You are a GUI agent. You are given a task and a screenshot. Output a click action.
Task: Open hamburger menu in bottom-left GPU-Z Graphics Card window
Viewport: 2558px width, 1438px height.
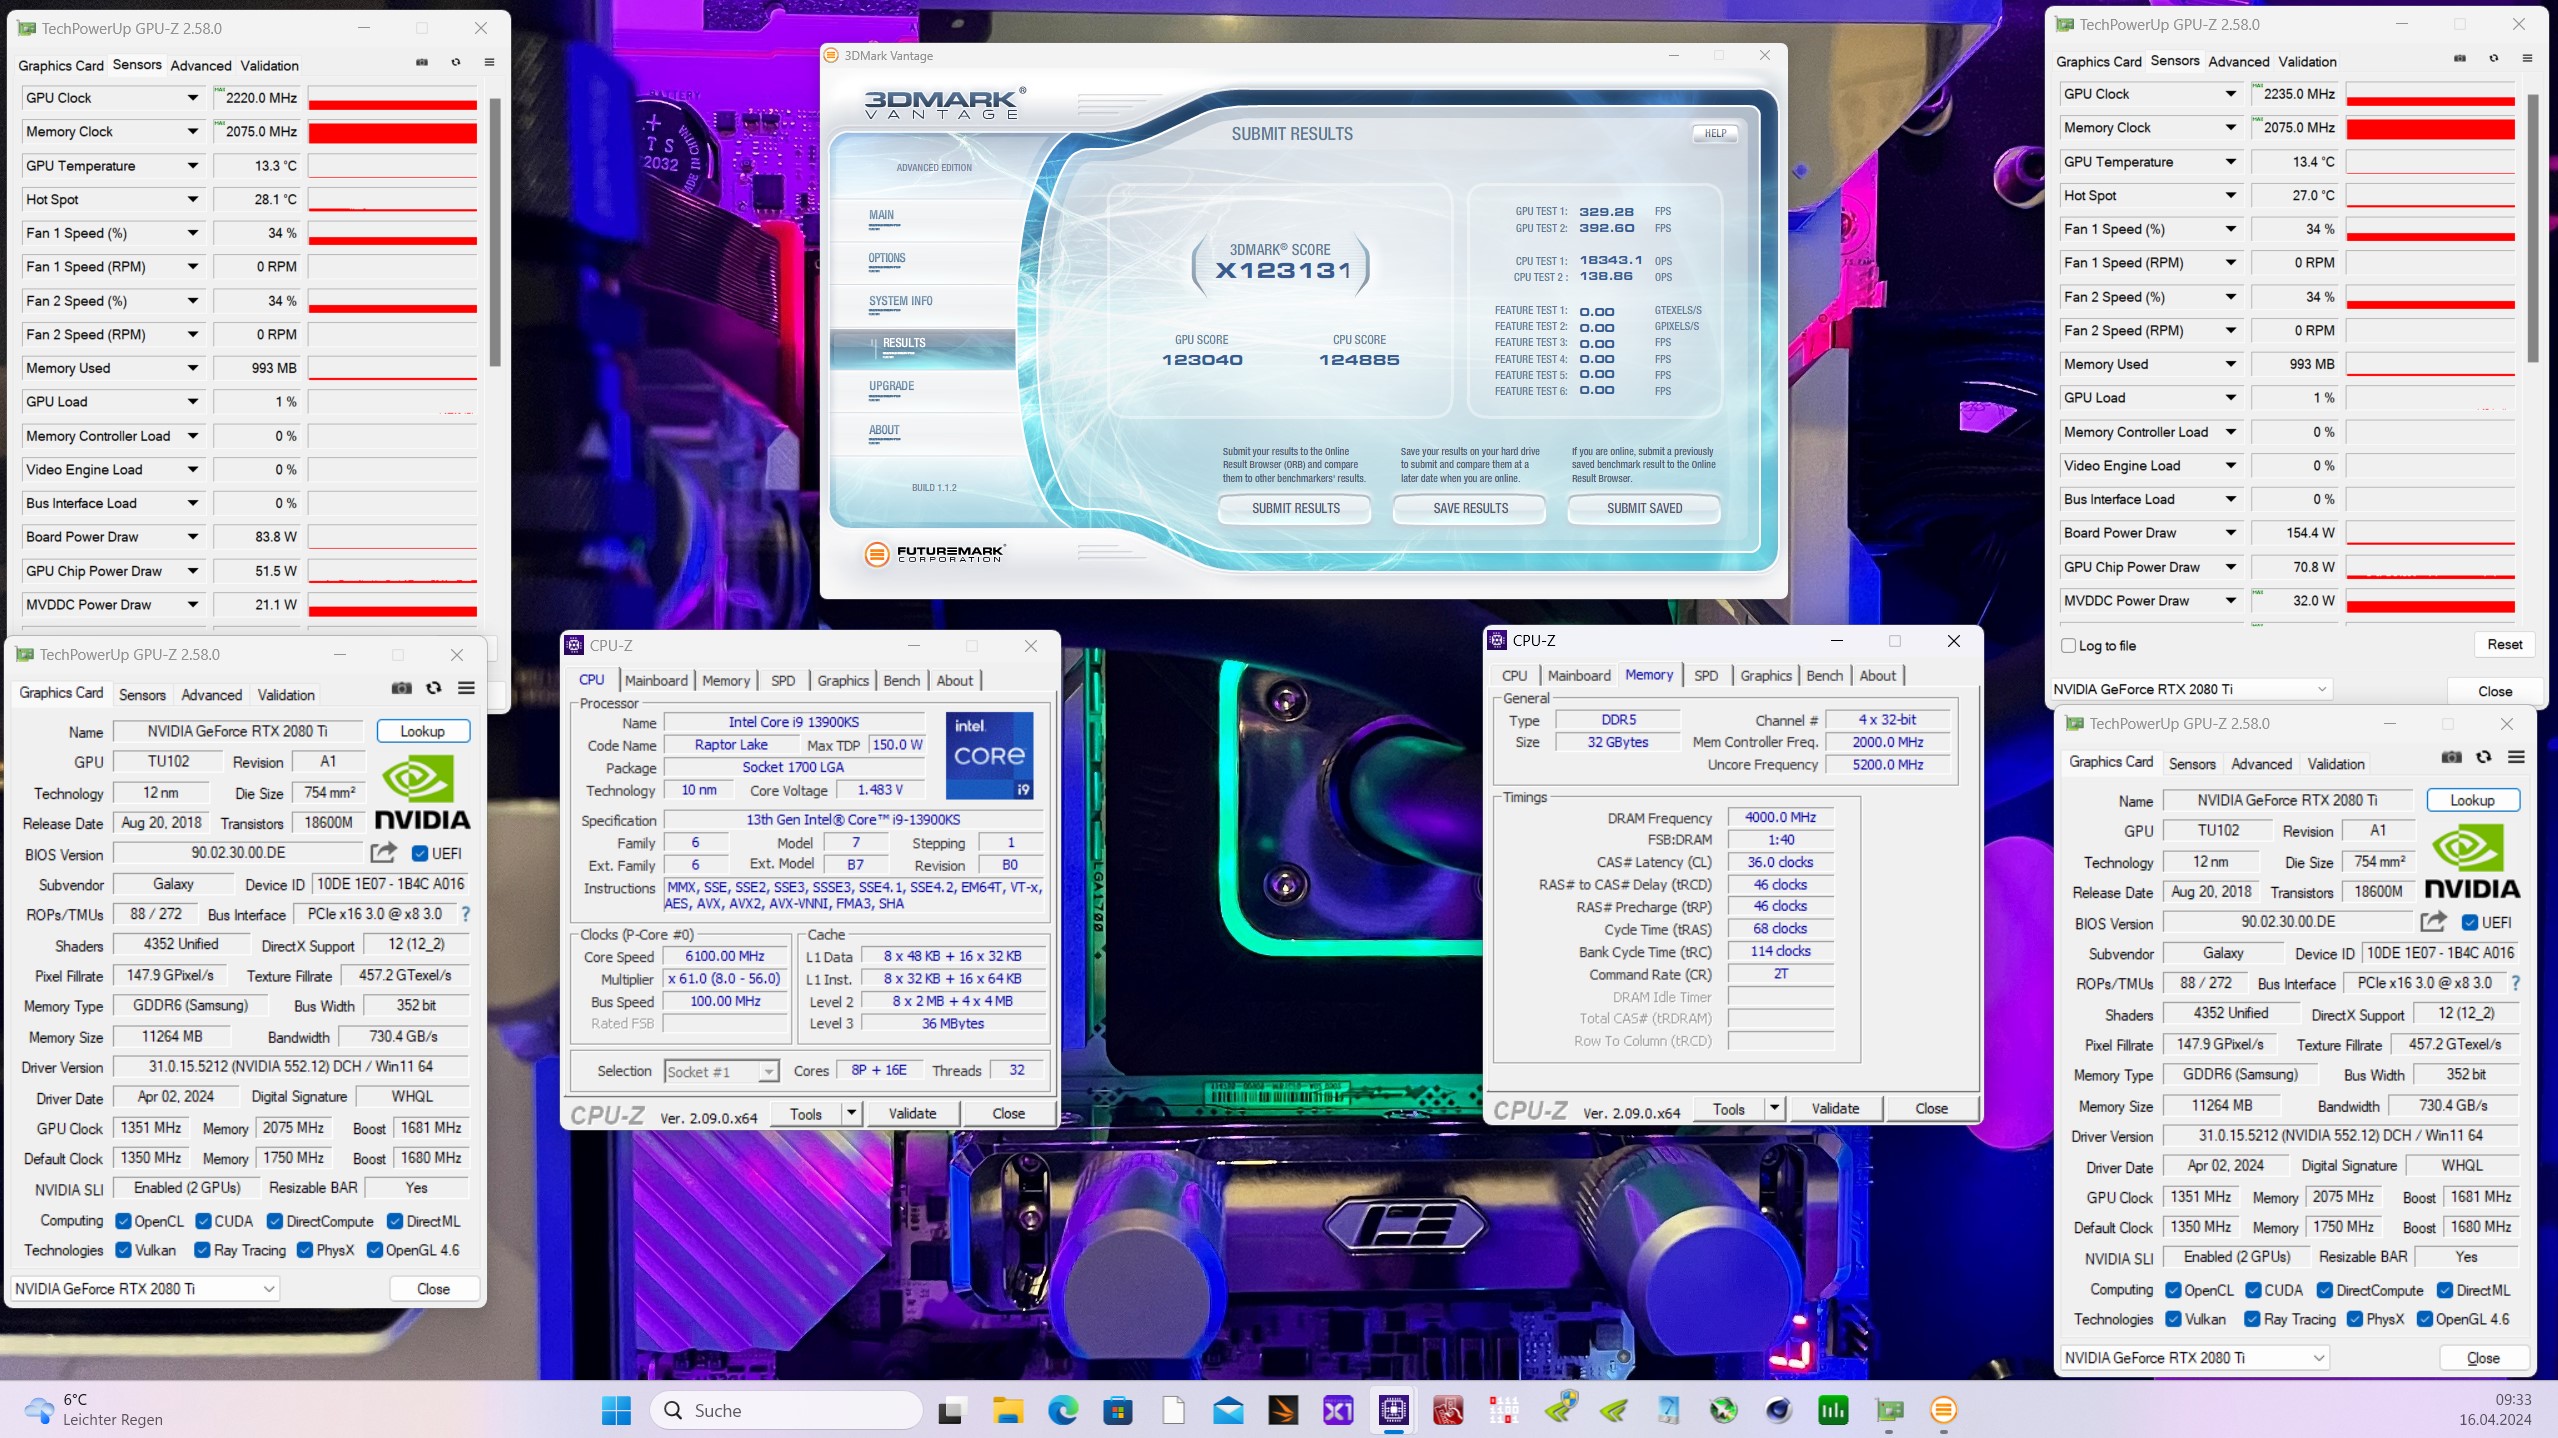(x=466, y=688)
